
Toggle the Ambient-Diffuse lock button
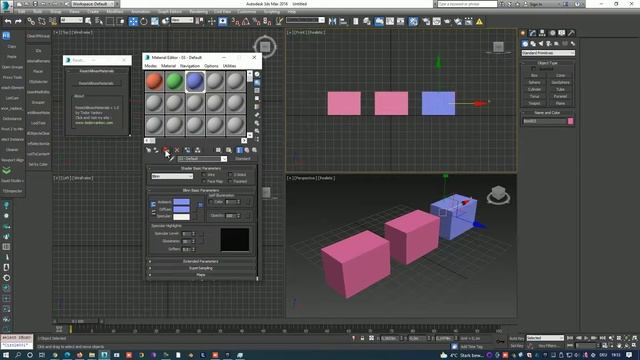click(x=153, y=204)
